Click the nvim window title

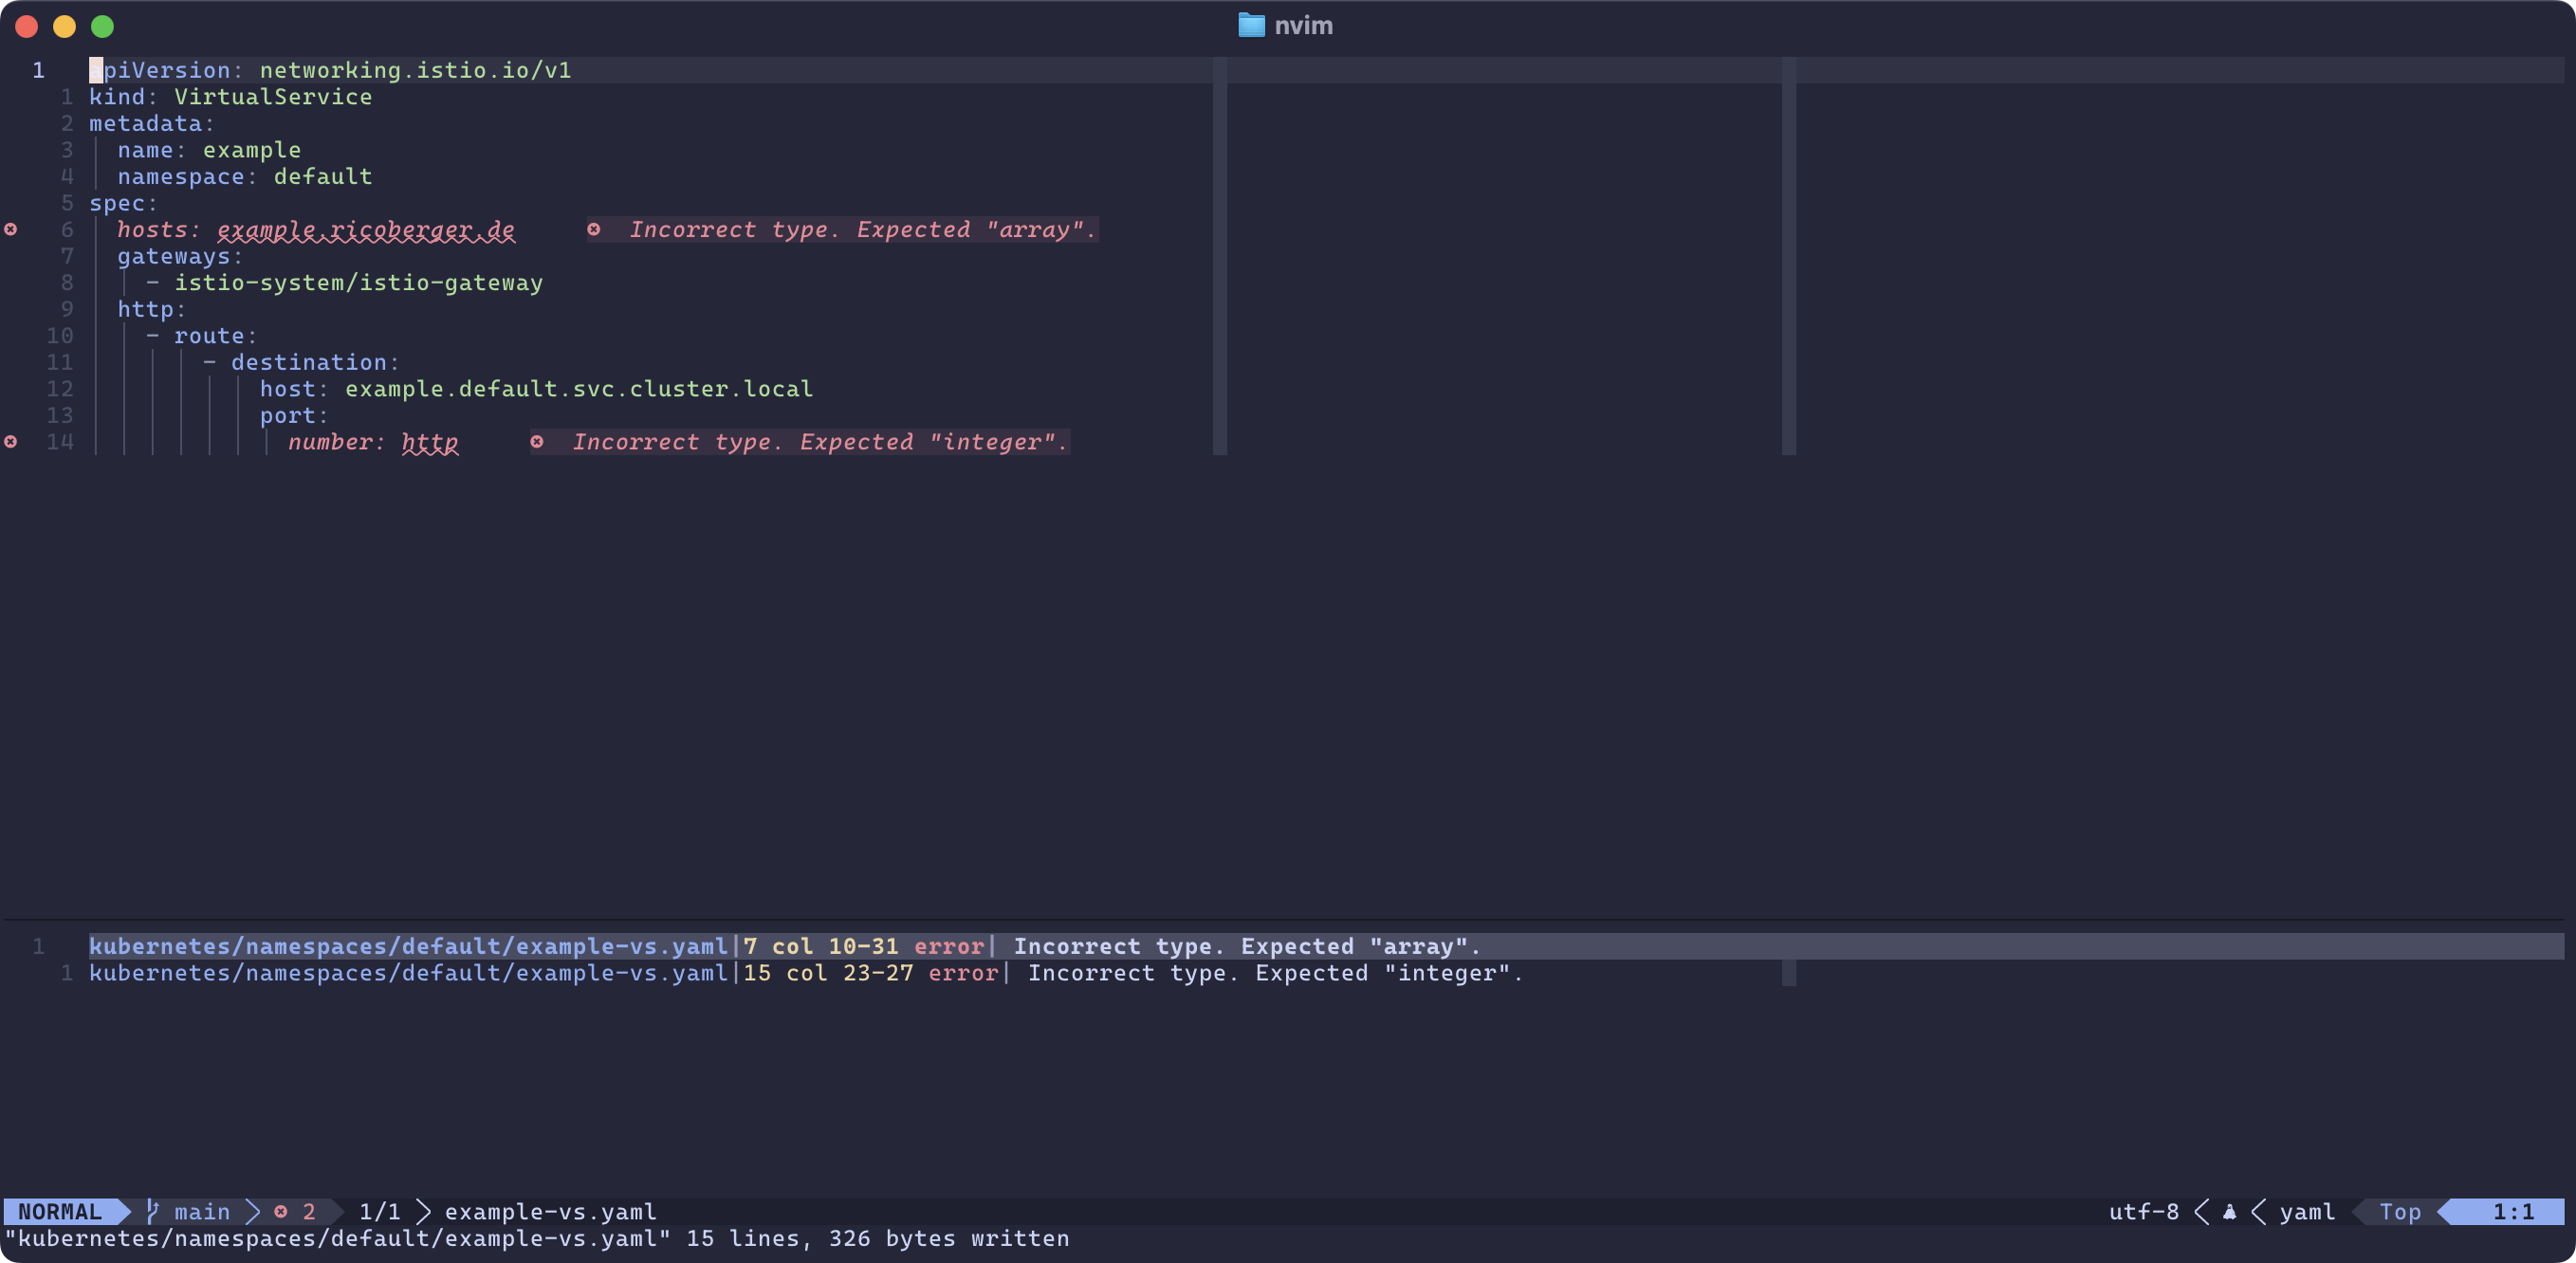tap(1303, 25)
